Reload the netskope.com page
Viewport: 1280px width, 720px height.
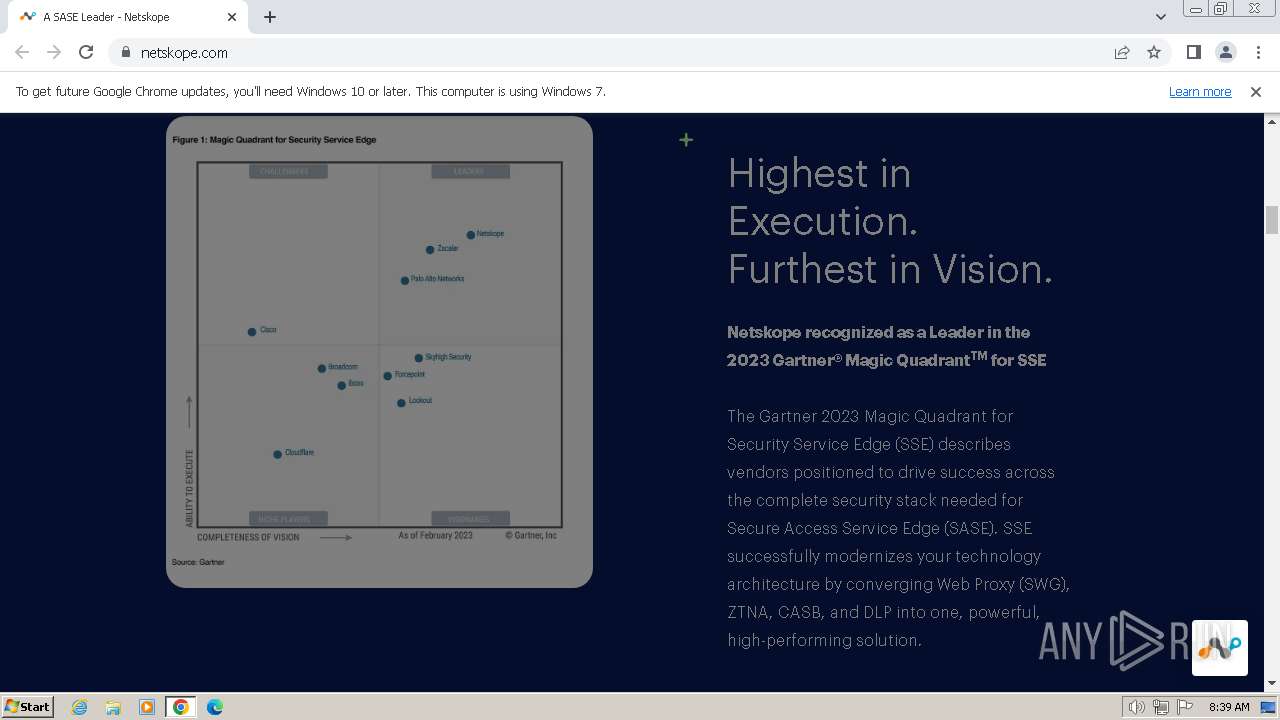tap(86, 52)
